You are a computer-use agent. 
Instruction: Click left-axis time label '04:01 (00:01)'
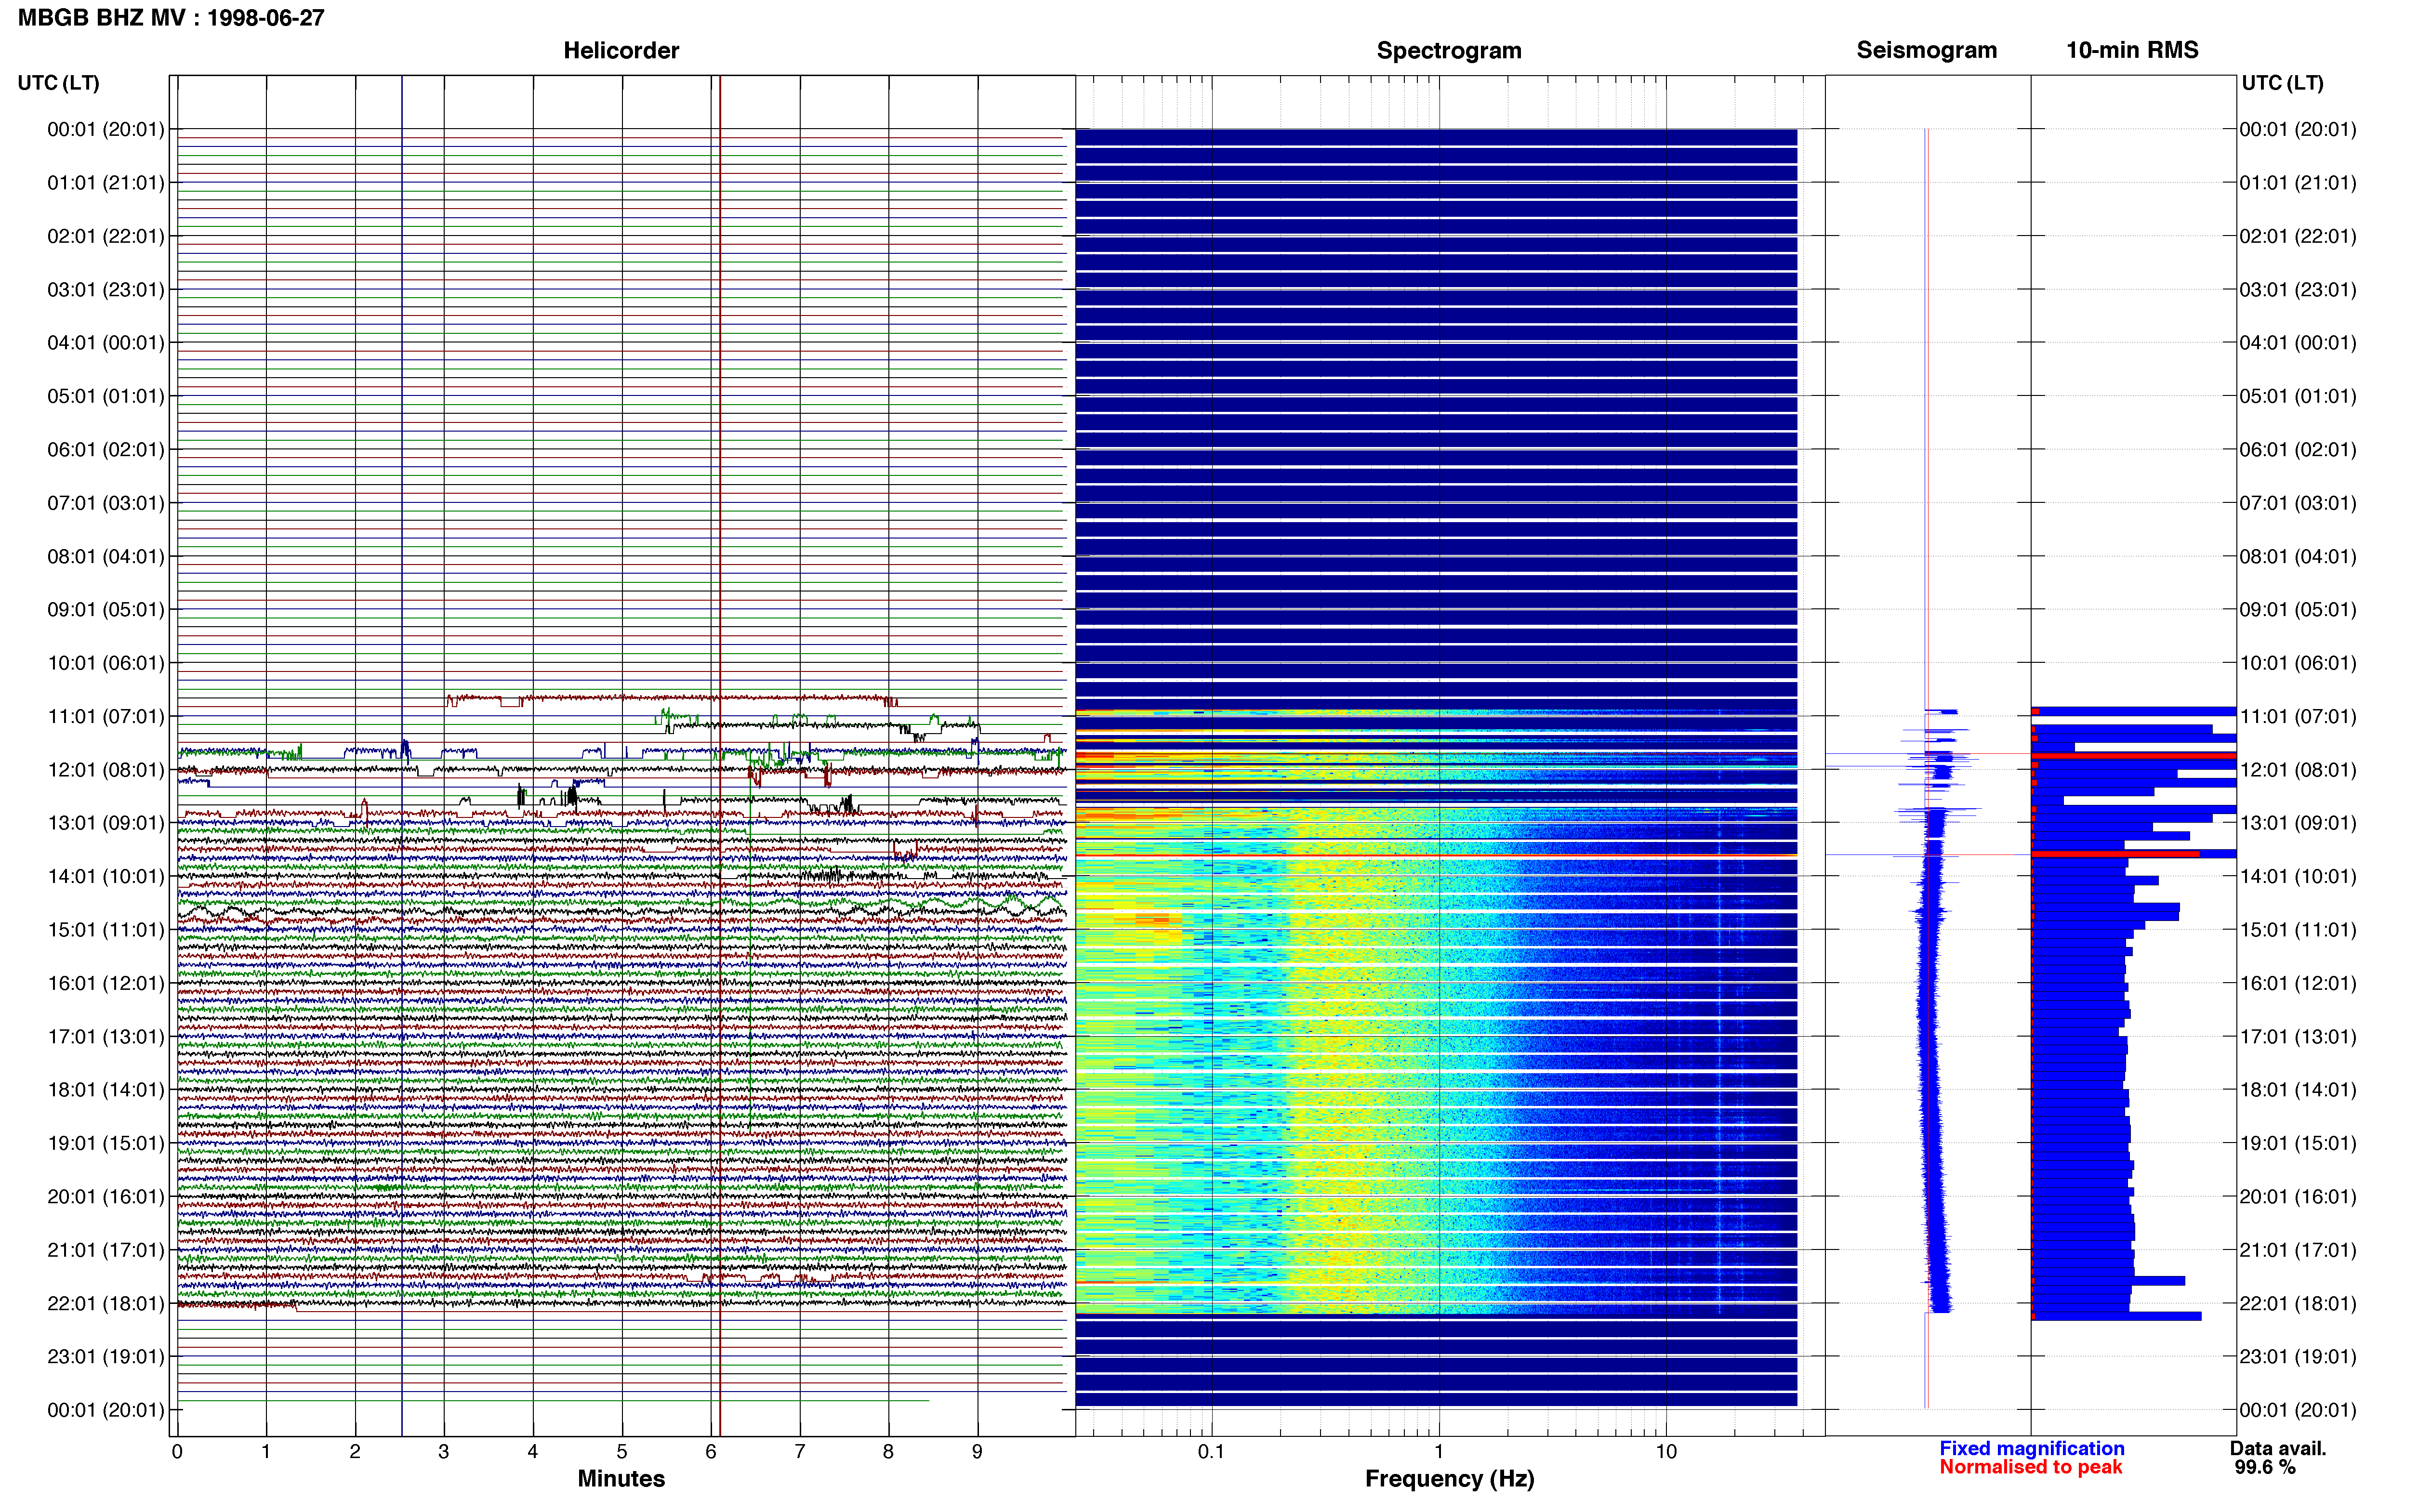(106, 343)
